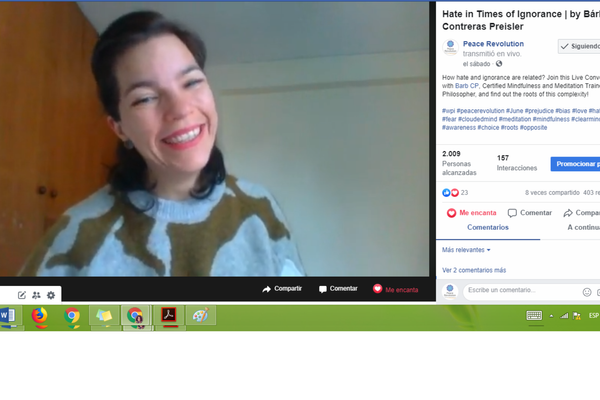Open the edit pencil icon below video
This screenshot has width=600, height=400.
22,295
